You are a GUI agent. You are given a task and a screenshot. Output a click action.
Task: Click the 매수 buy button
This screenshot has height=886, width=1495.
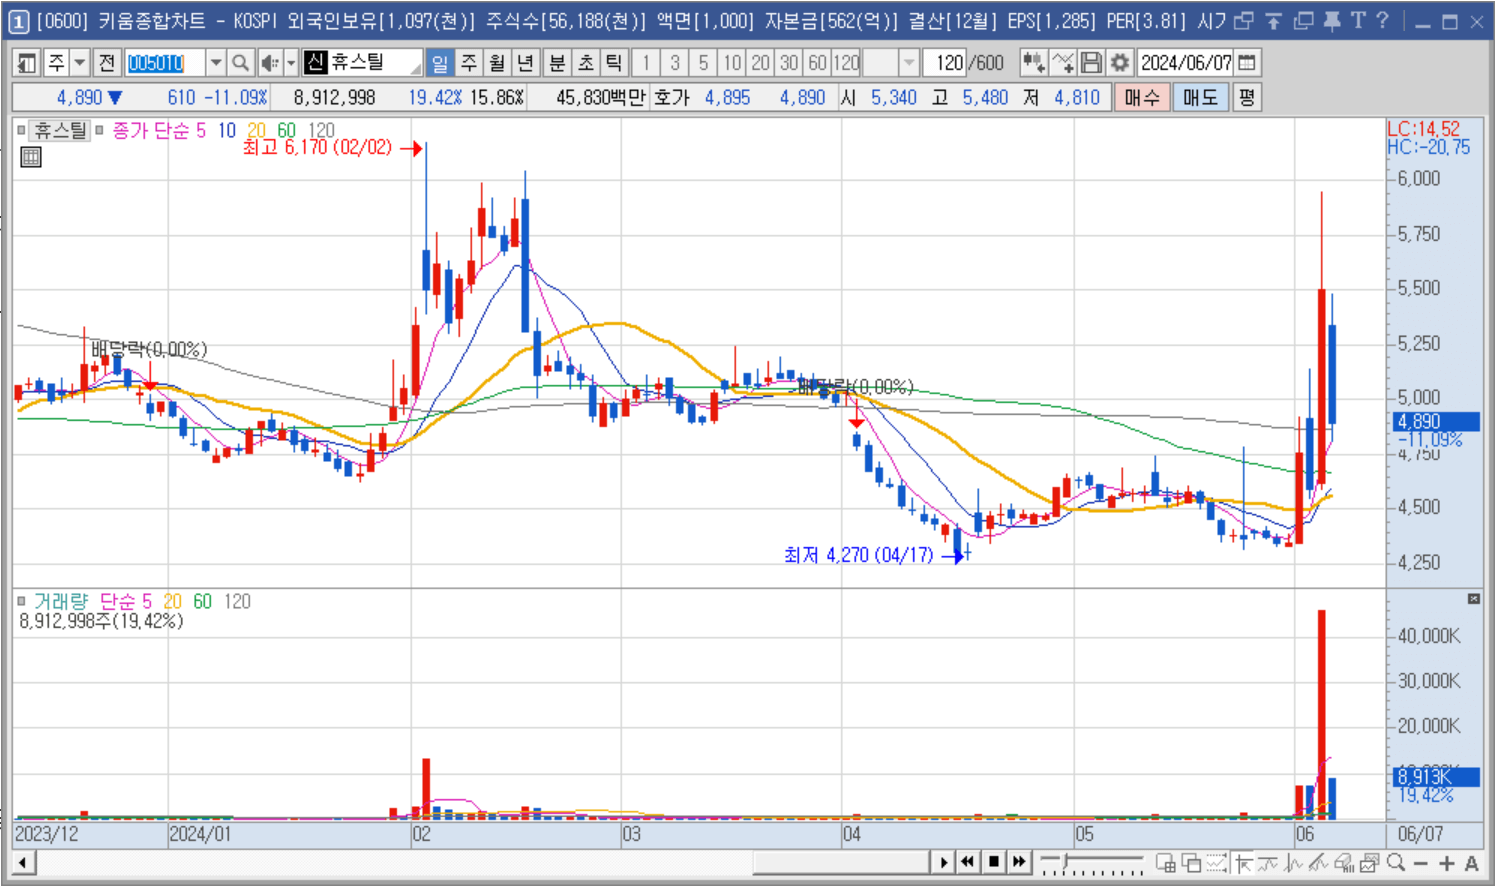pos(1142,98)
